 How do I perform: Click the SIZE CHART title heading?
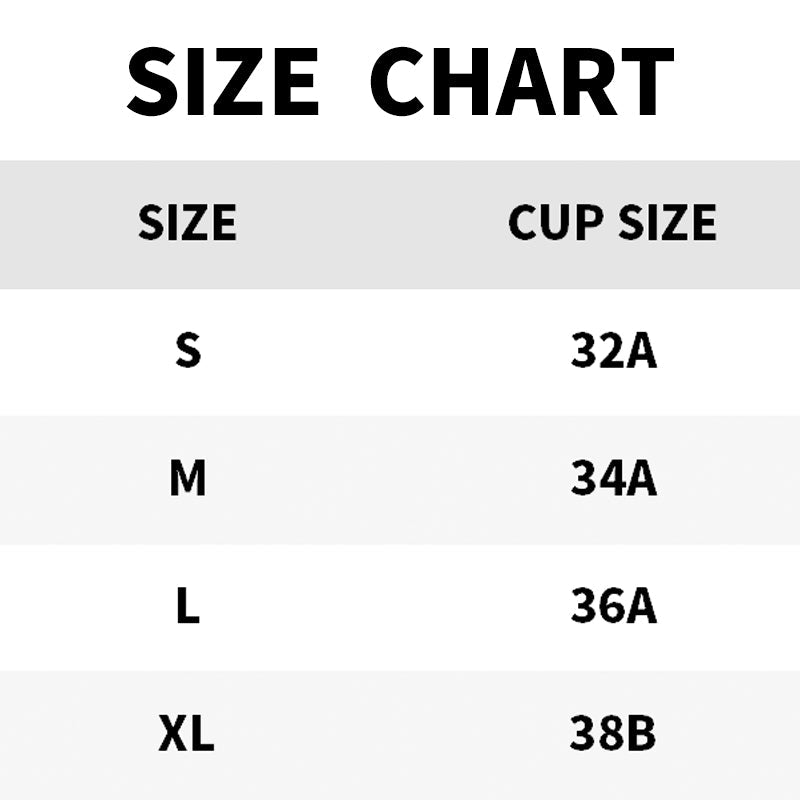(400, 80)
